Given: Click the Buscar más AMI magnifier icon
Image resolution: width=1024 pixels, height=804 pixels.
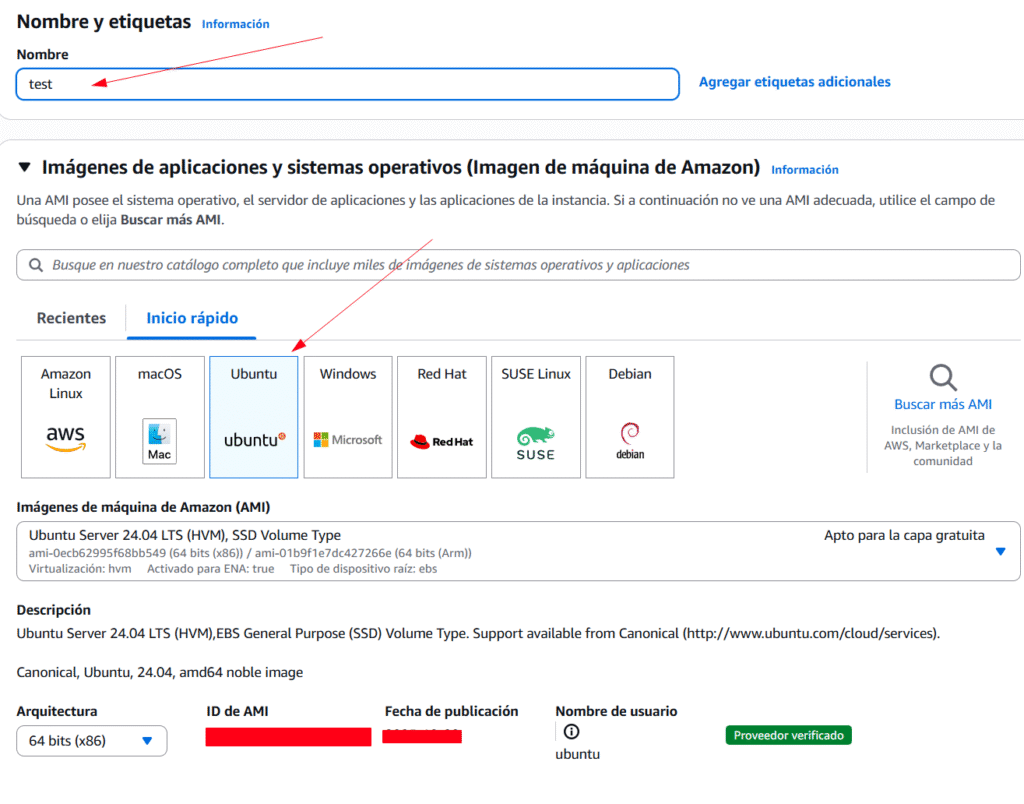Looking at the screenshot, I should coord(943,377).
